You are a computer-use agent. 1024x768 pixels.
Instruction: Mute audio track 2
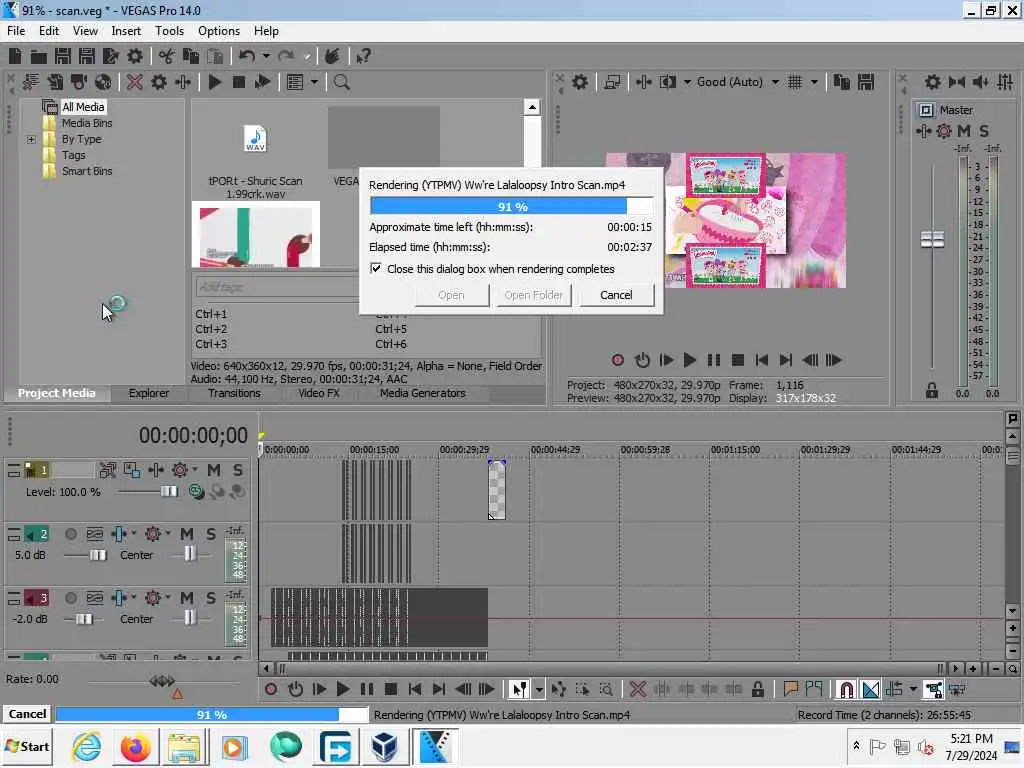pyautogui.click(x=187, y=534)
